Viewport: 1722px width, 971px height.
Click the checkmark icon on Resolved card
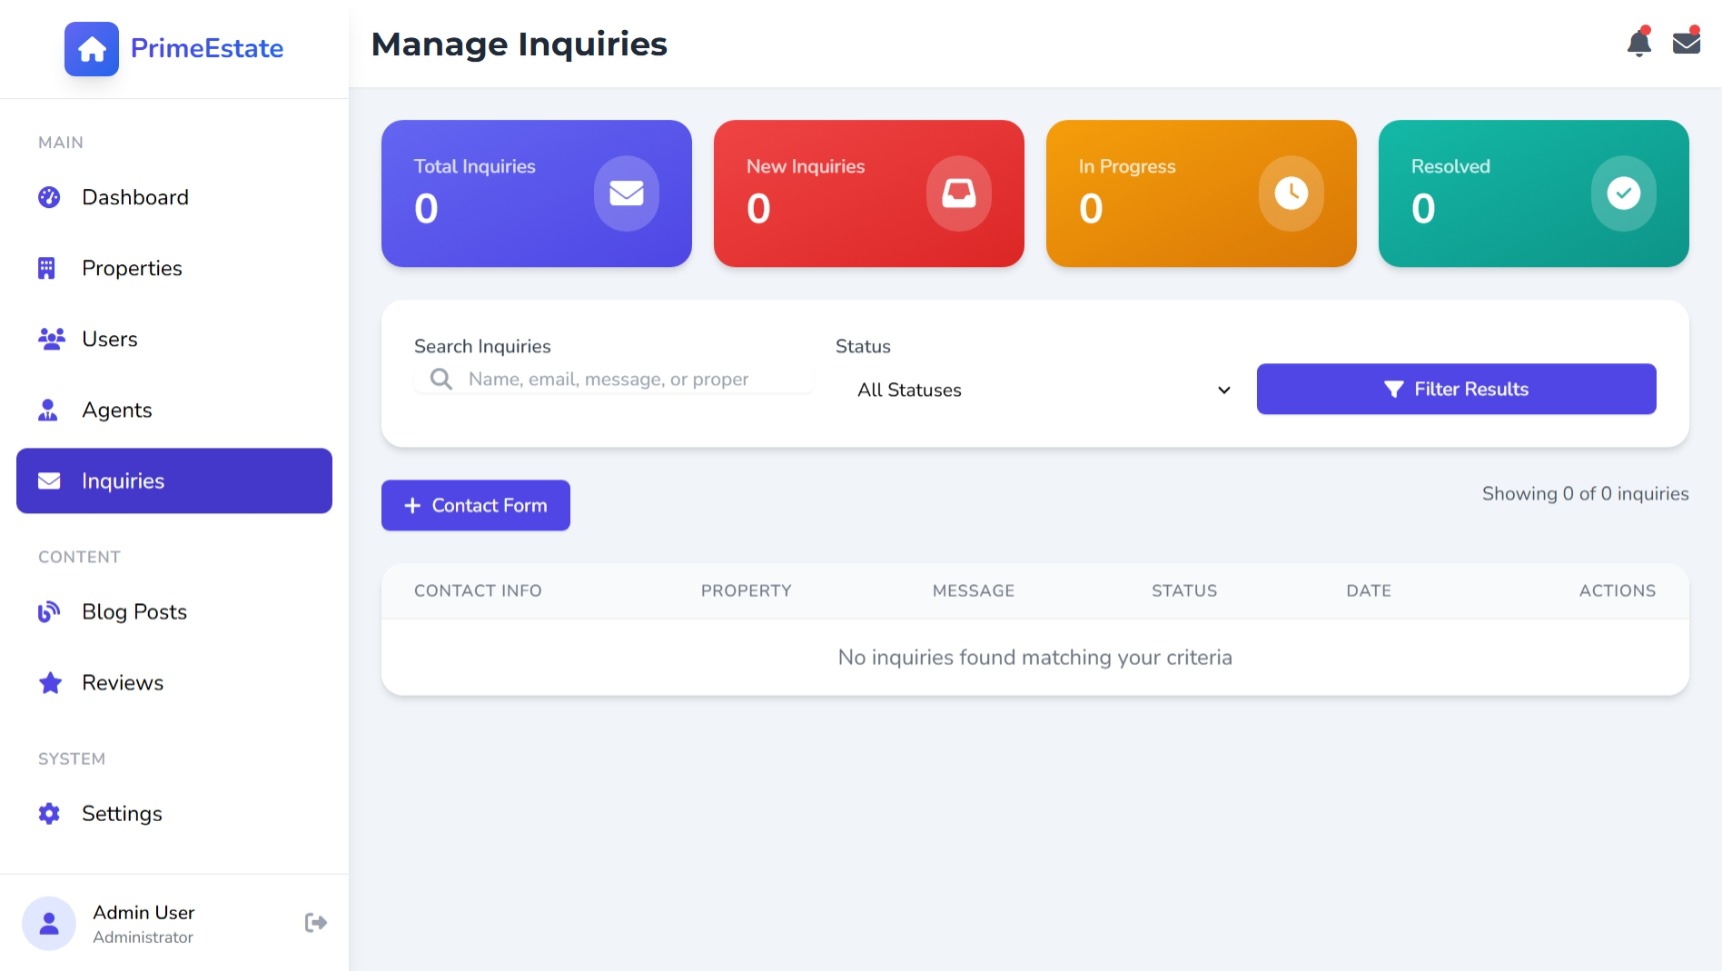tap(1622, 193)
